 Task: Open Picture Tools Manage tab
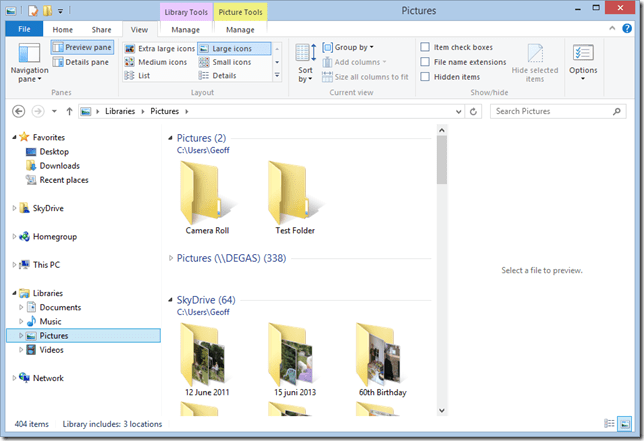pos(240,30)
